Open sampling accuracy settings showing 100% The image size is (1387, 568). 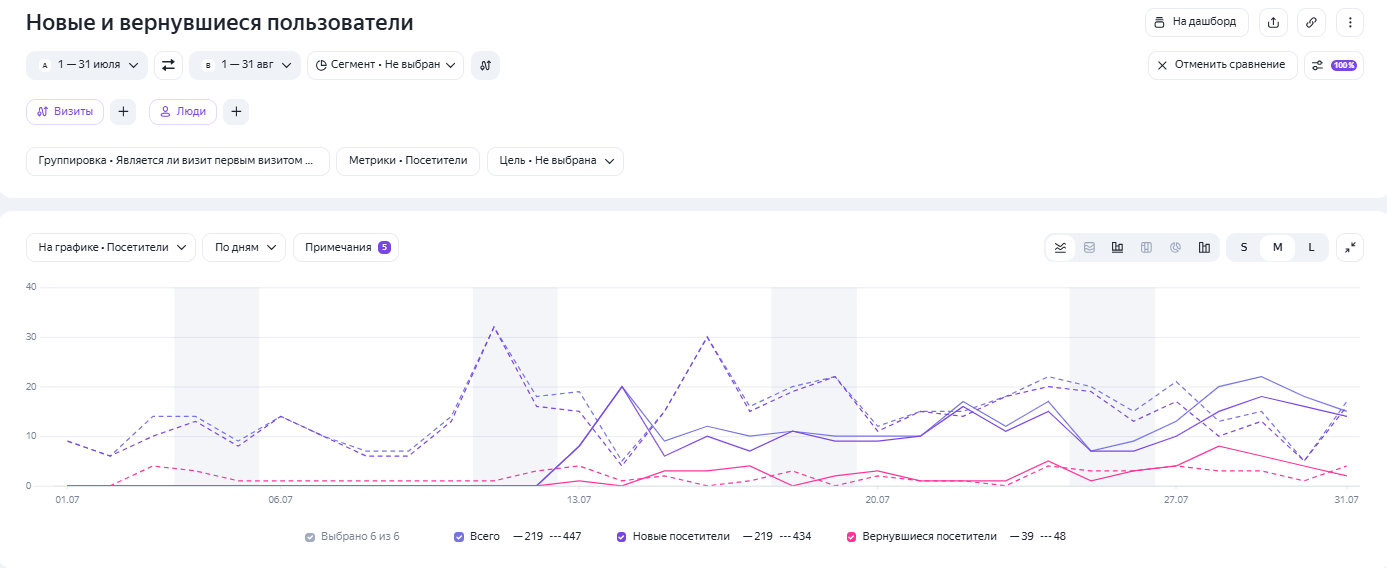tap(1334, 65)
